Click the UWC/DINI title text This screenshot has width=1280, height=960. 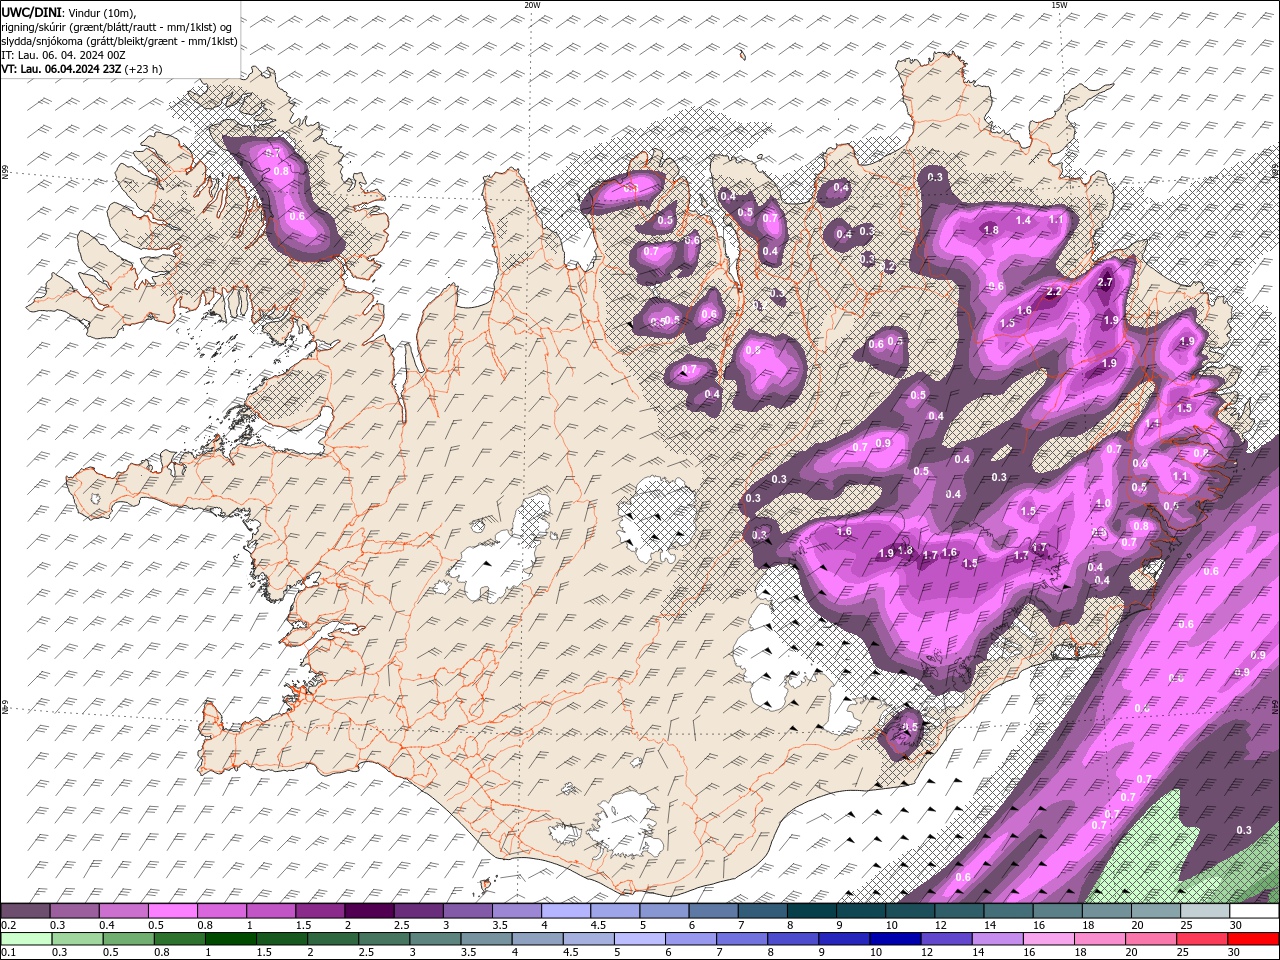pyautogui.click(x=30, y=11)
